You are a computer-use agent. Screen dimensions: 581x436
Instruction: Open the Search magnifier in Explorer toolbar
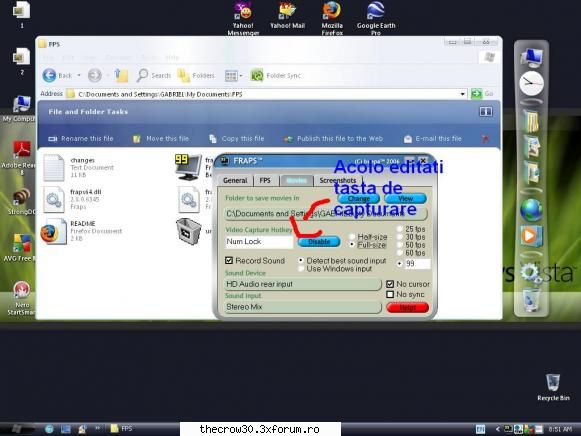point(142,75)
